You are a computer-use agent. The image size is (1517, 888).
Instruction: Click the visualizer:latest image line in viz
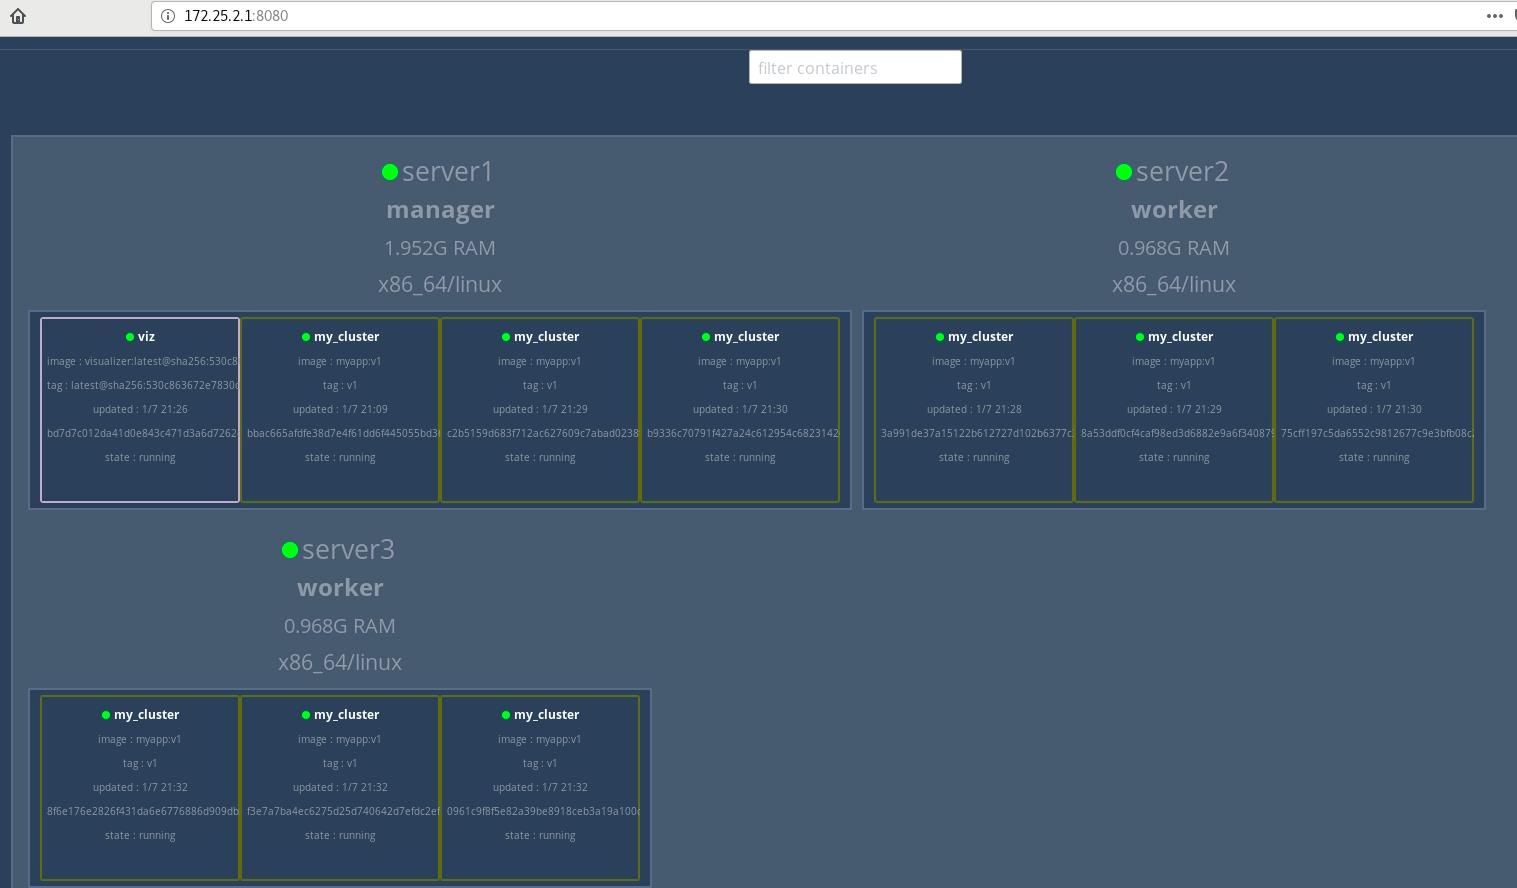[142, 361]
